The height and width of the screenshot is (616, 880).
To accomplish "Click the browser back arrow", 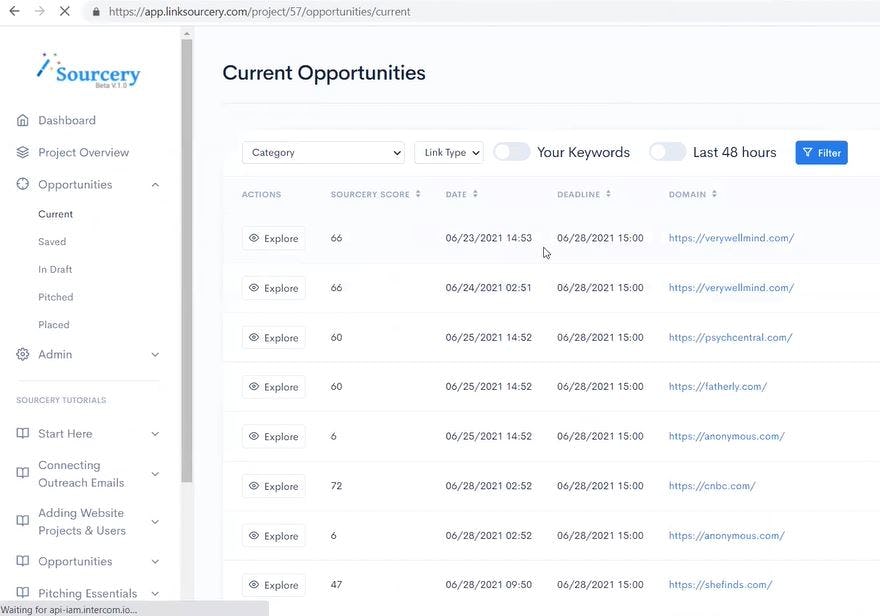I will coord(15,11).
